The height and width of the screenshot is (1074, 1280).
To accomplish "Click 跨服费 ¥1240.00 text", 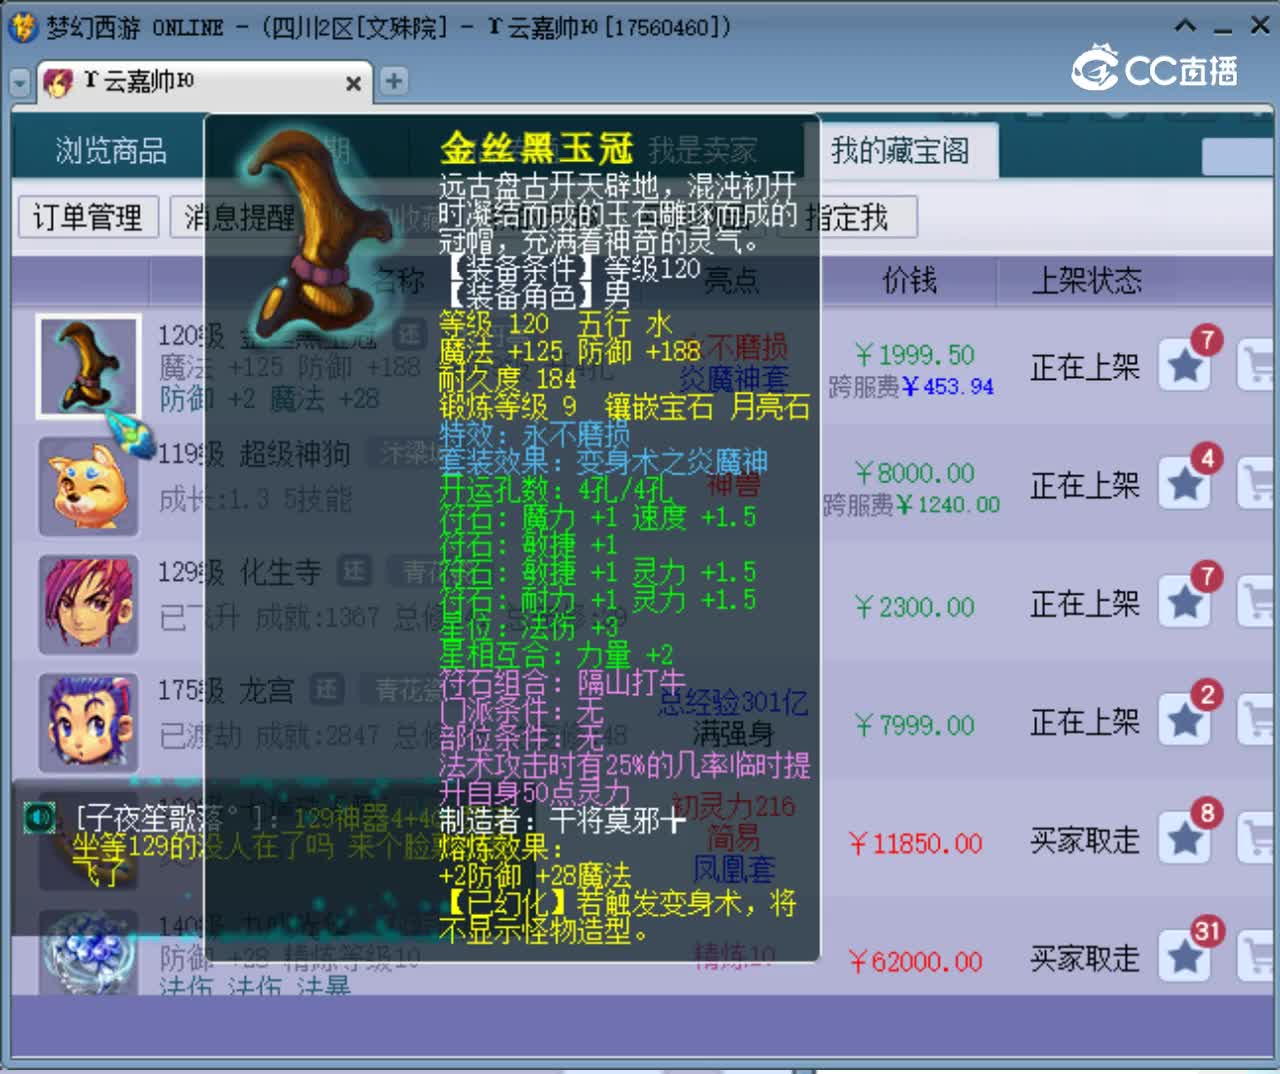I will (x=911, y=505).
